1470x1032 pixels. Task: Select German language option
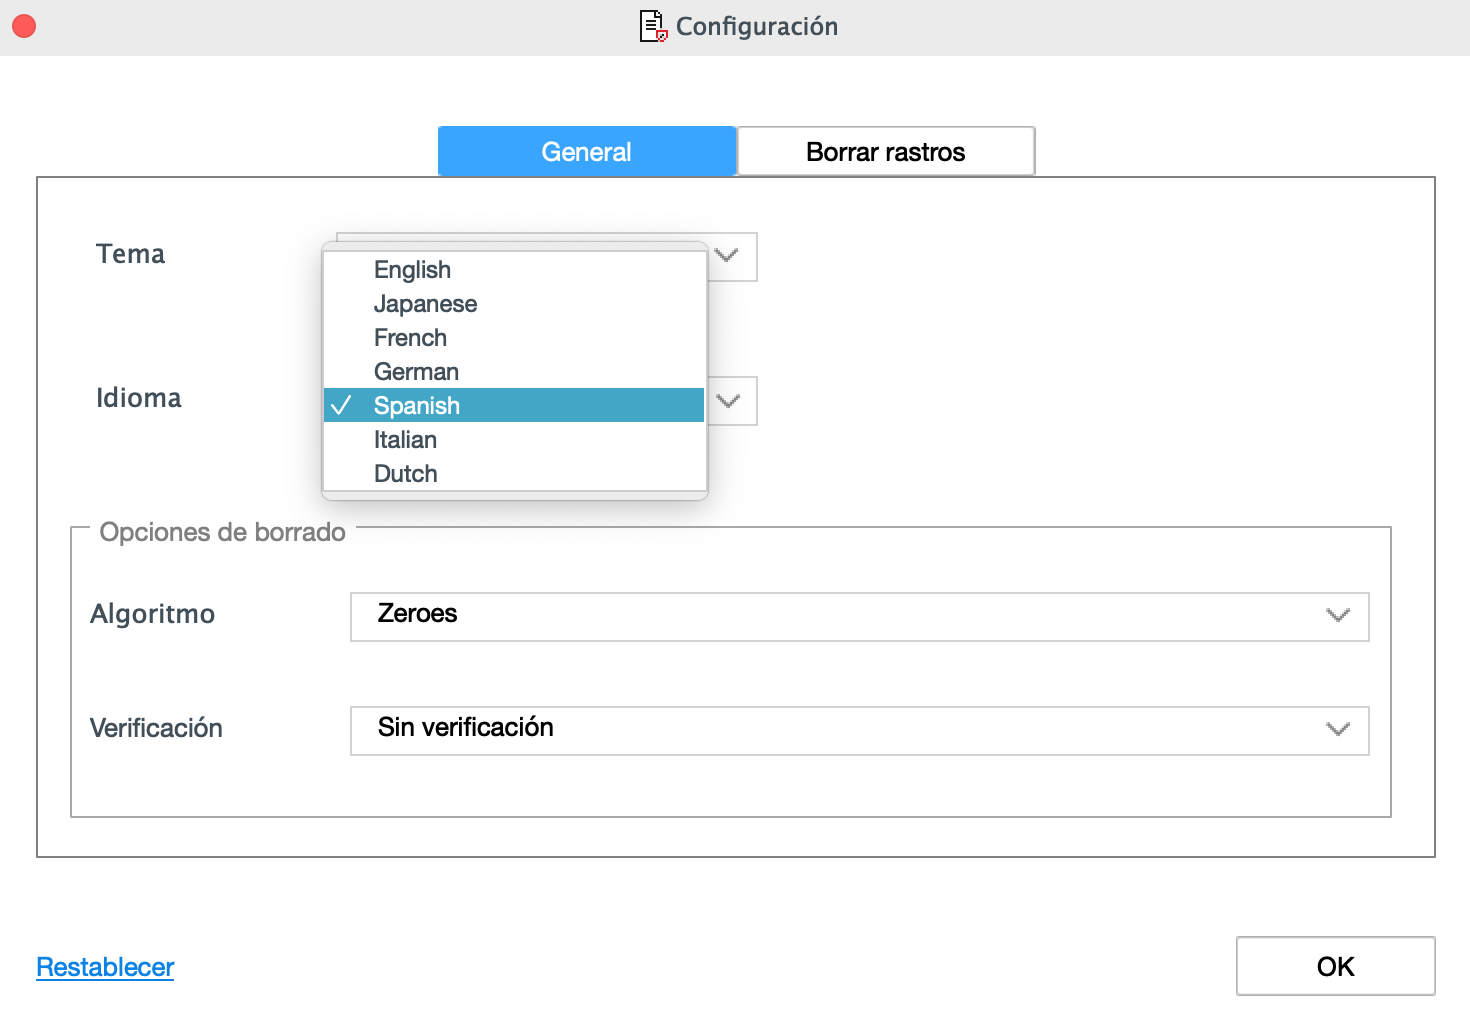click(514, 372)
